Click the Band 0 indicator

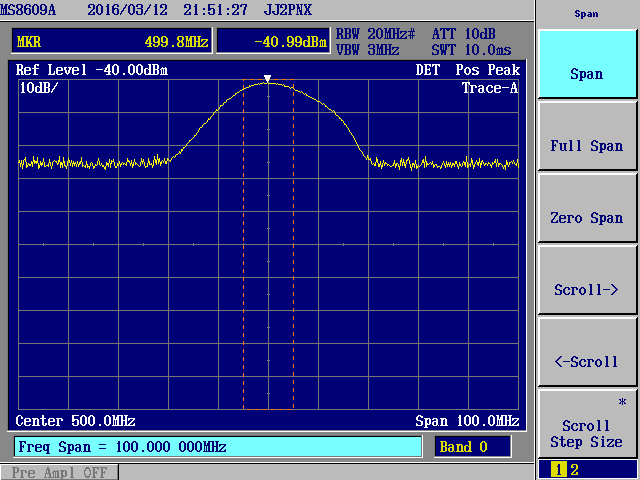tap(472, 447)
